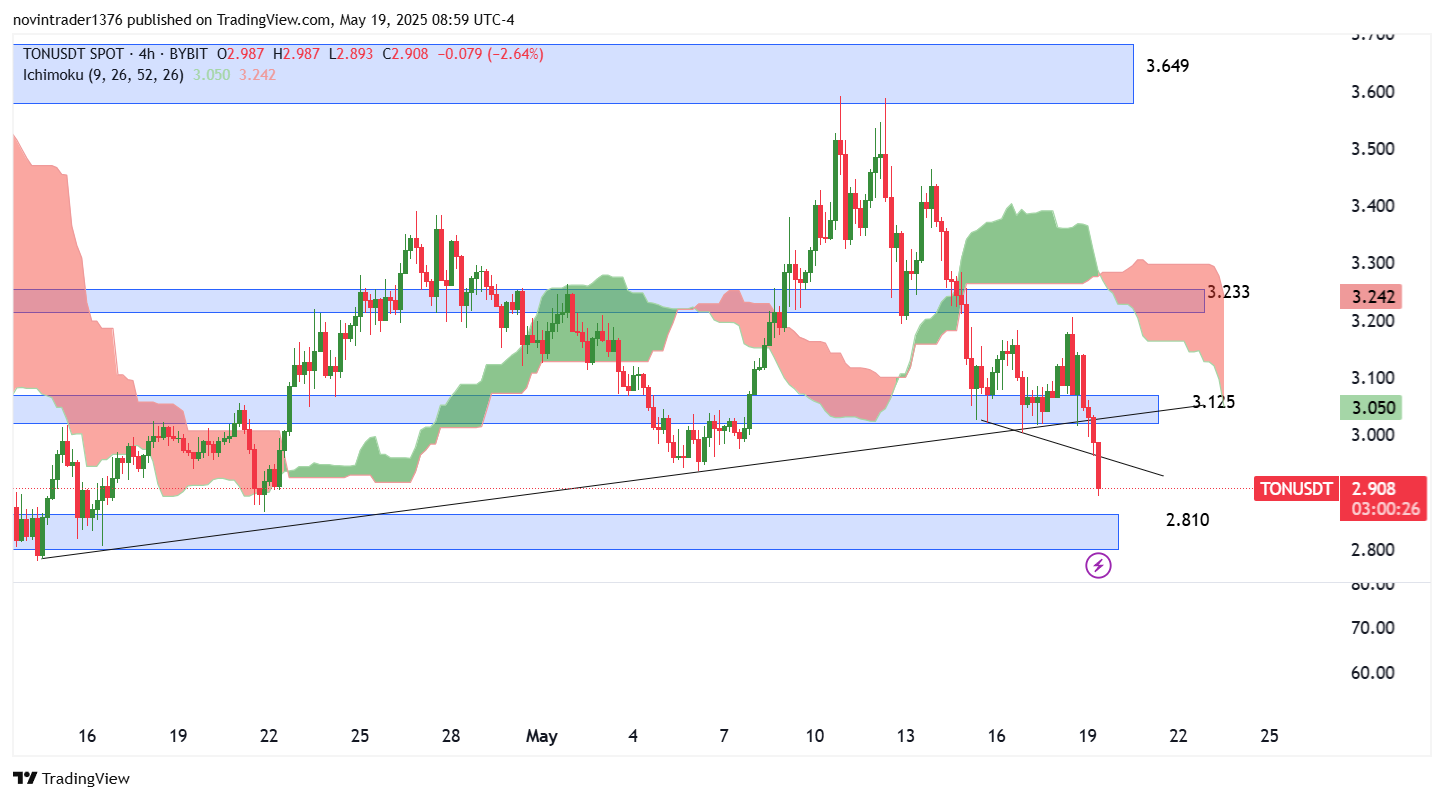The image size is (1444, 800).
Task: Click the bottom blue 2.810 support rectangle
Action: coord(566,532)
